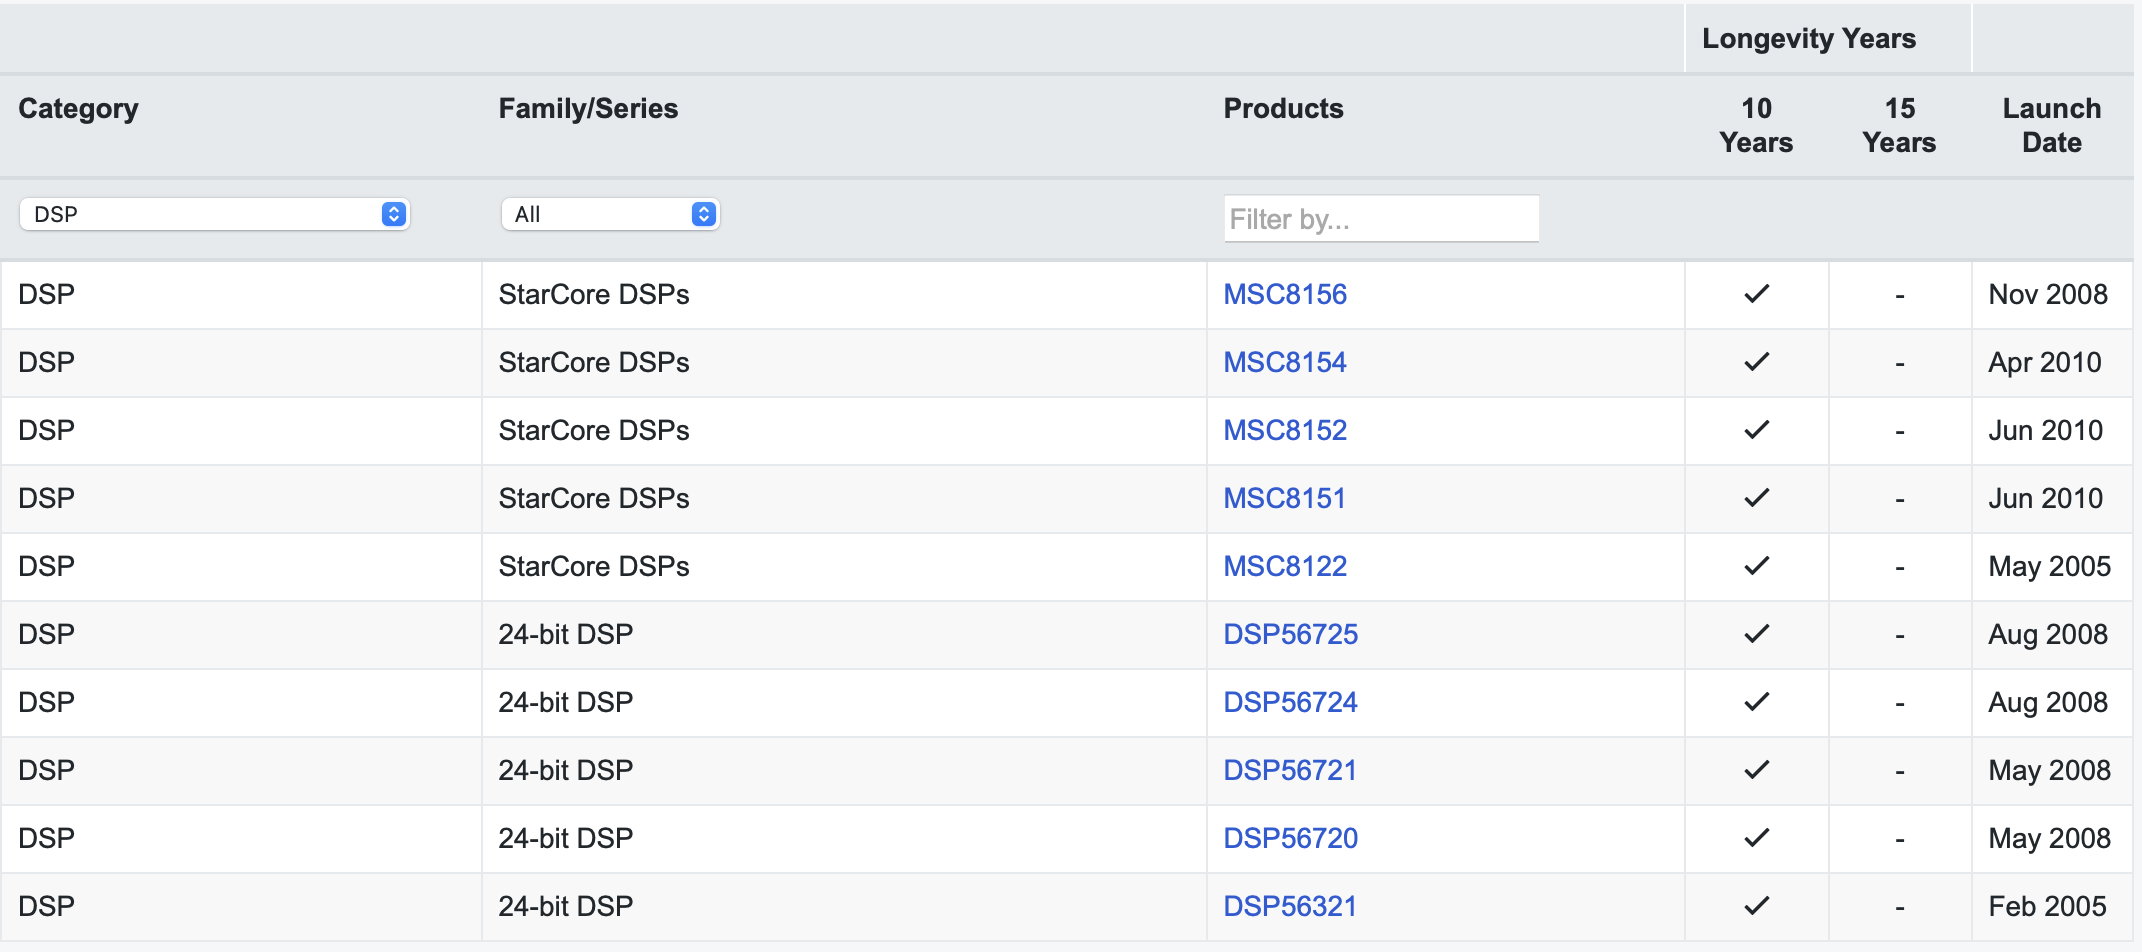Open the MSC8122 product link
The image size is (2142, 952).
click(1285, 566)
